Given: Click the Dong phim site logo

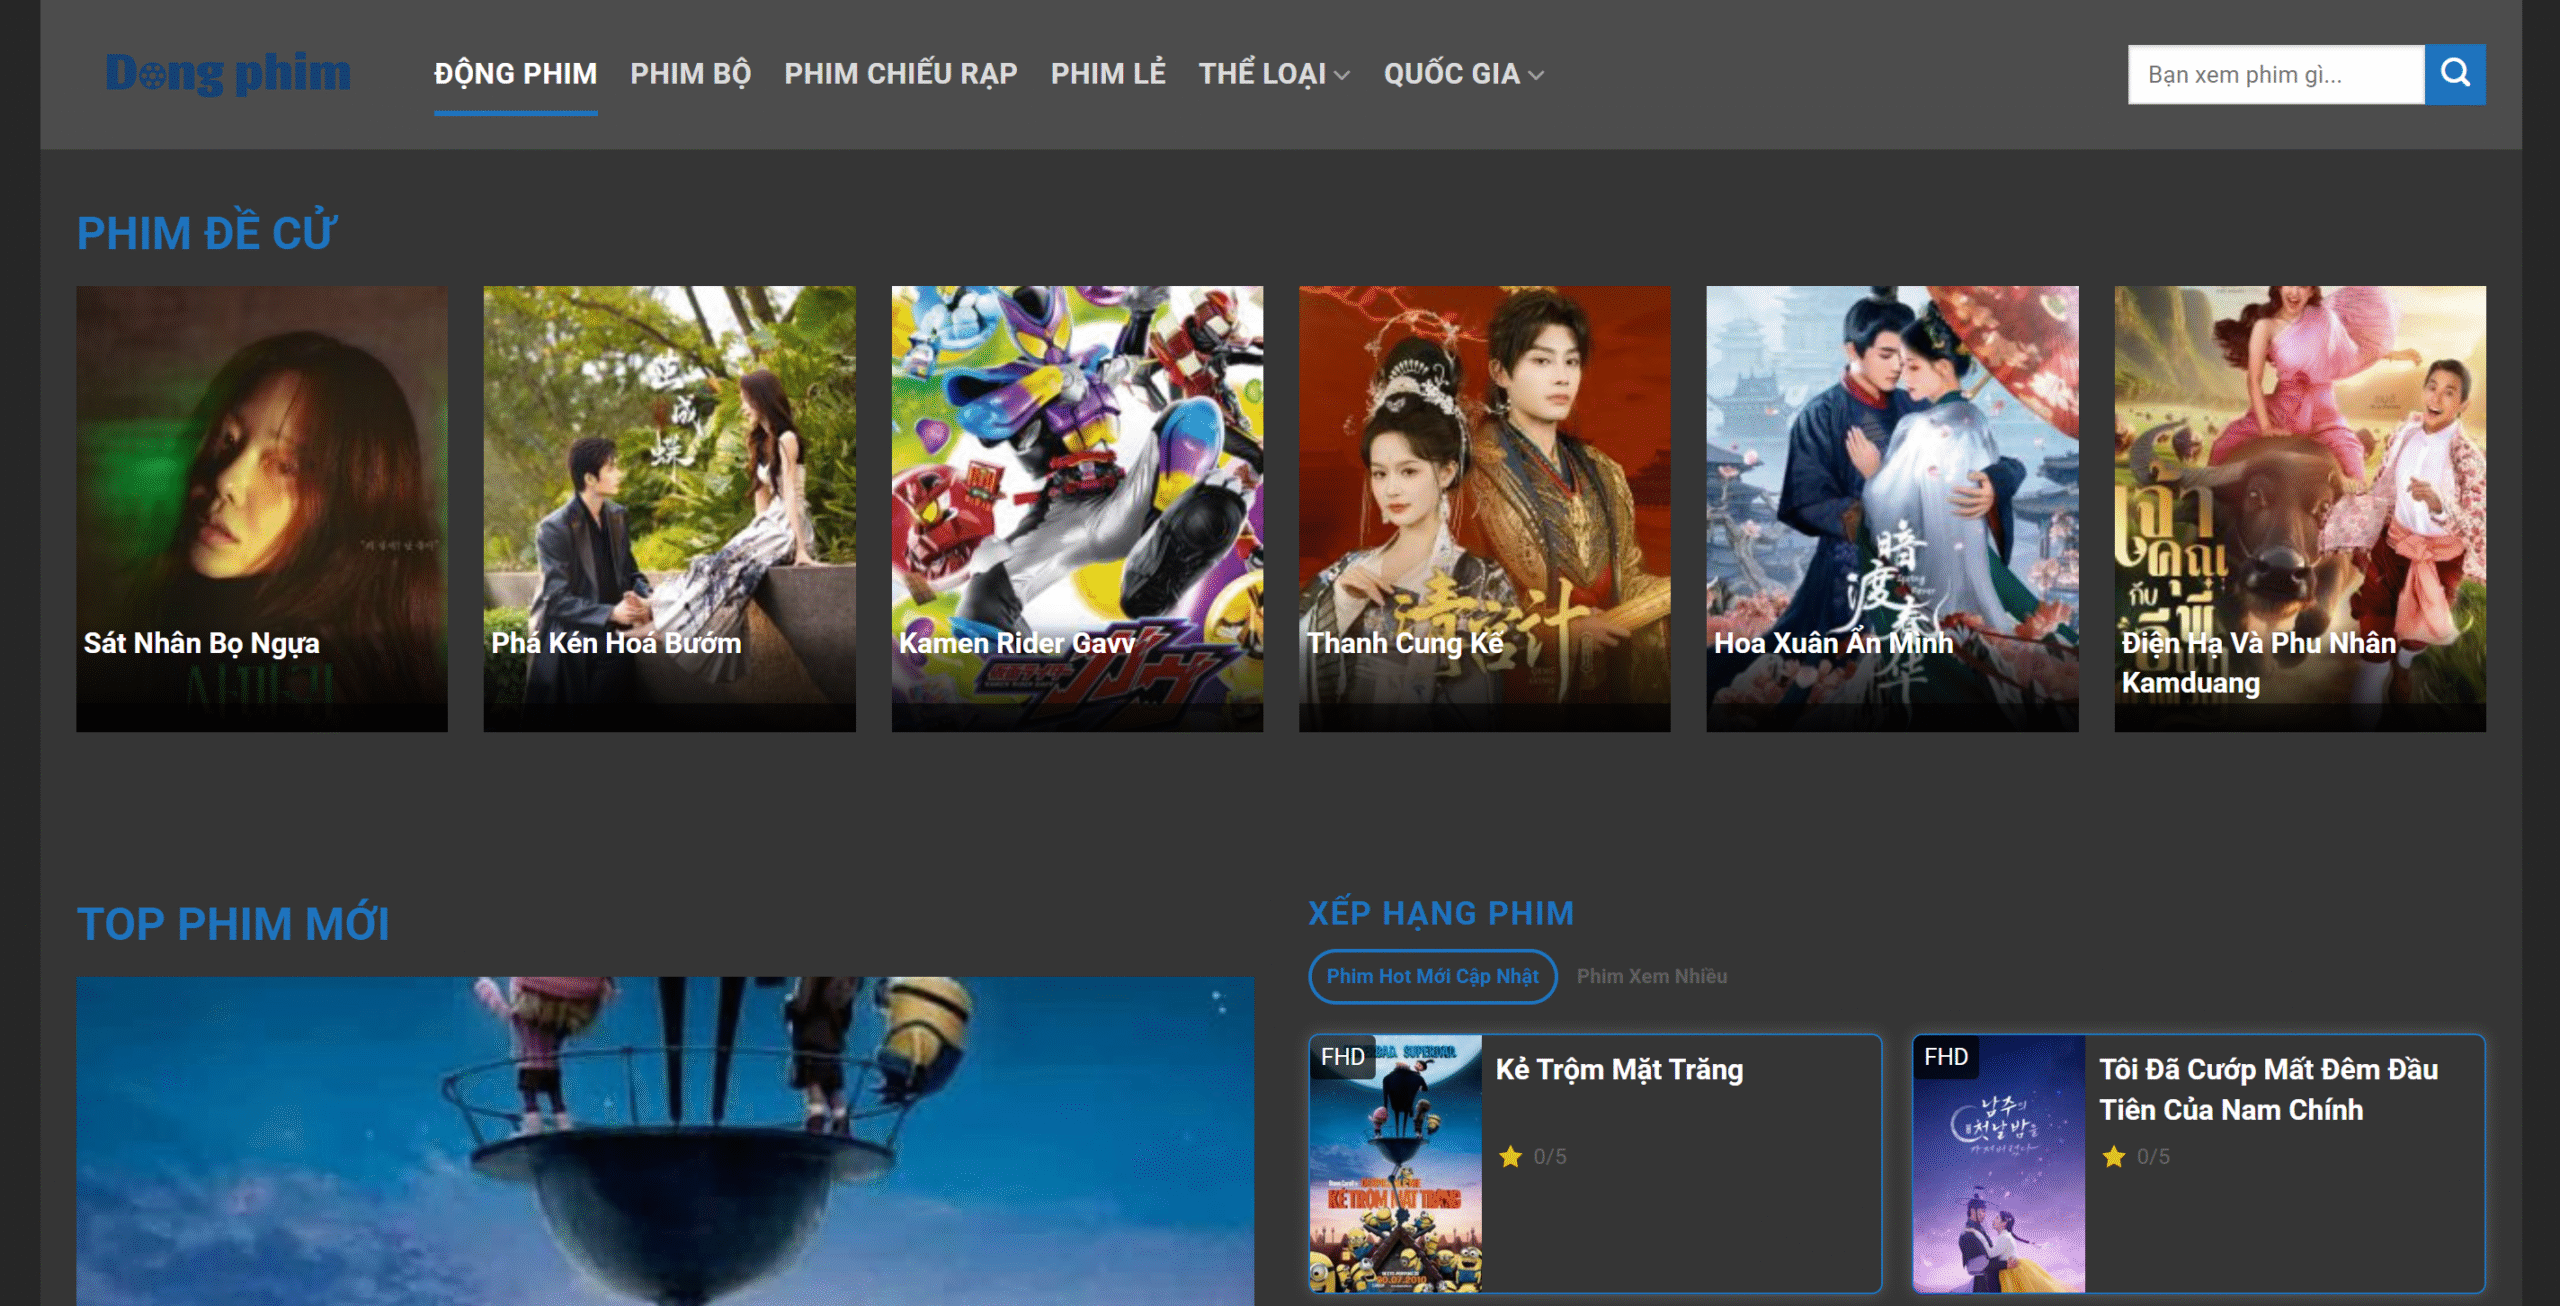Looking at the screenshot, I should 228,74.
